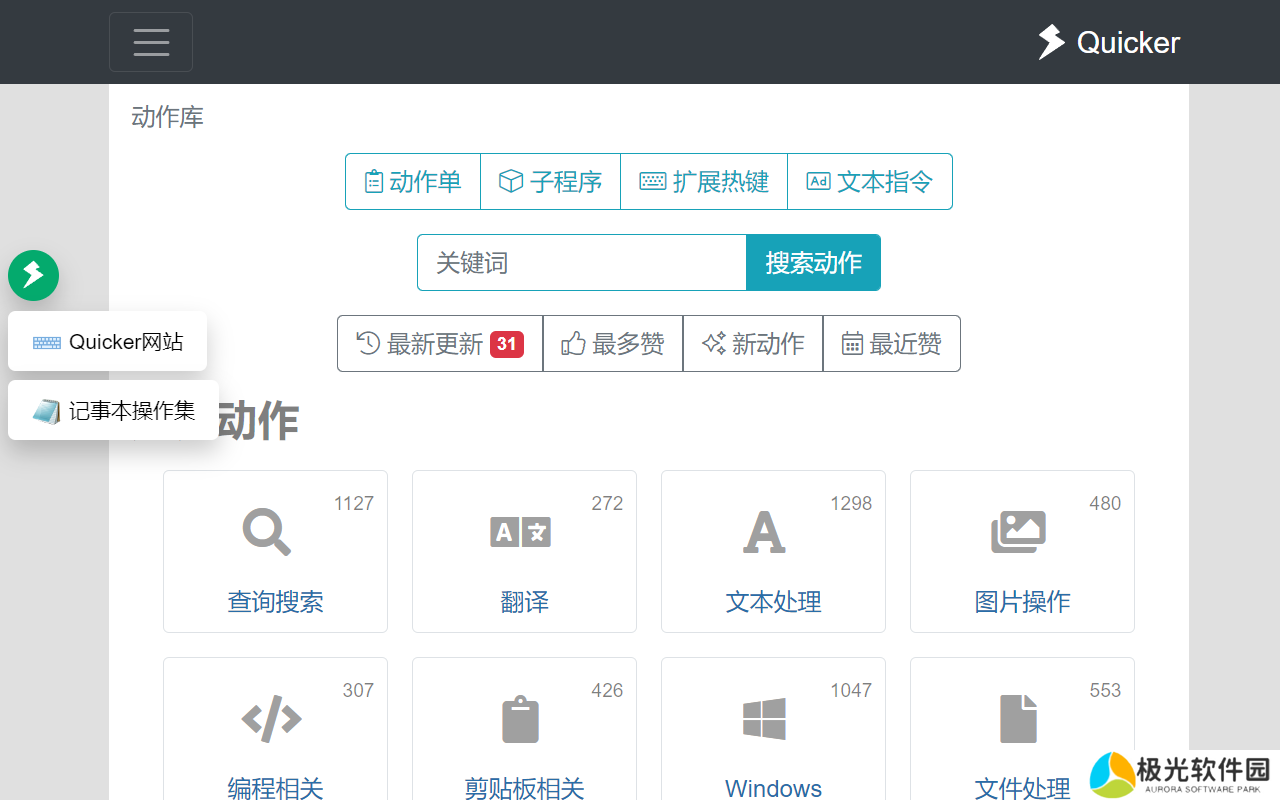Click the 搜索动作 search button
This screenshot has width=1280, height=800.
coord(813,263)
